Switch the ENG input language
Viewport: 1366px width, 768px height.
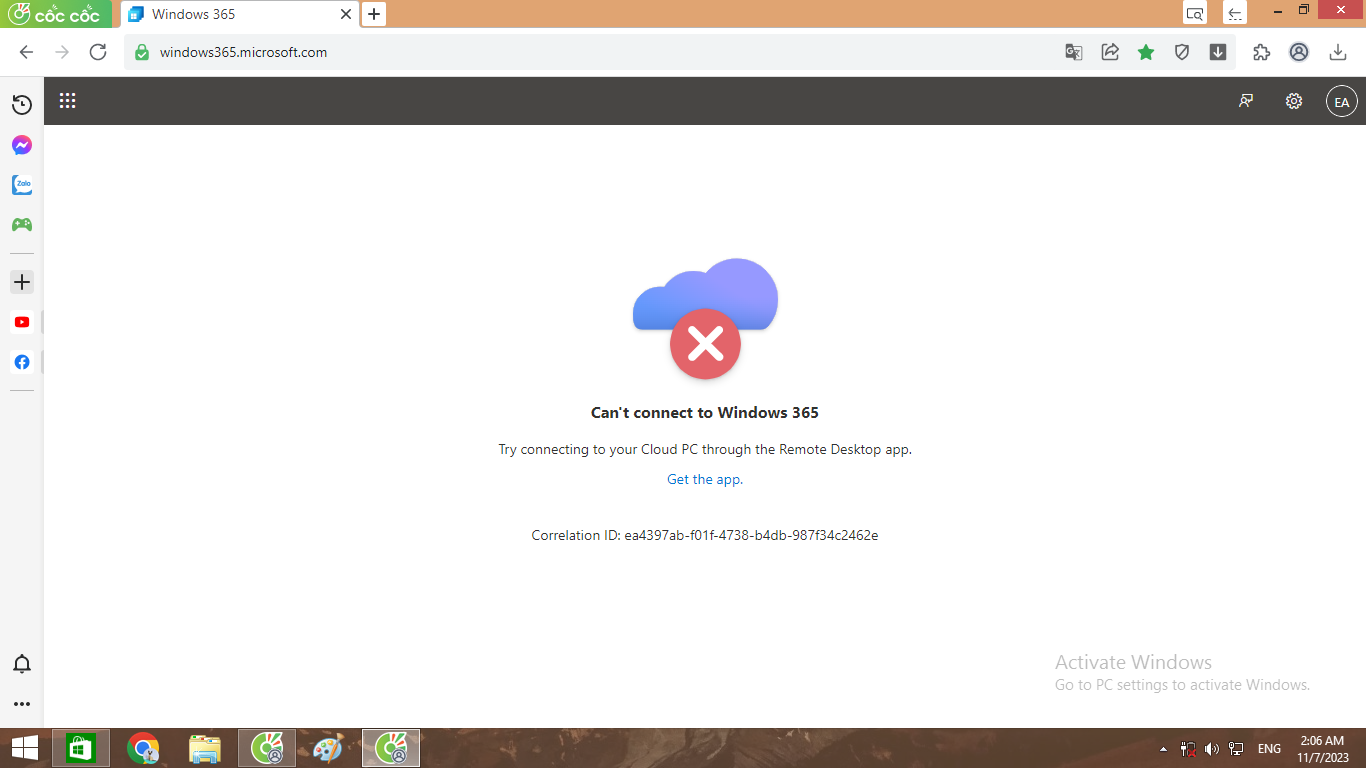(1269, 748)
